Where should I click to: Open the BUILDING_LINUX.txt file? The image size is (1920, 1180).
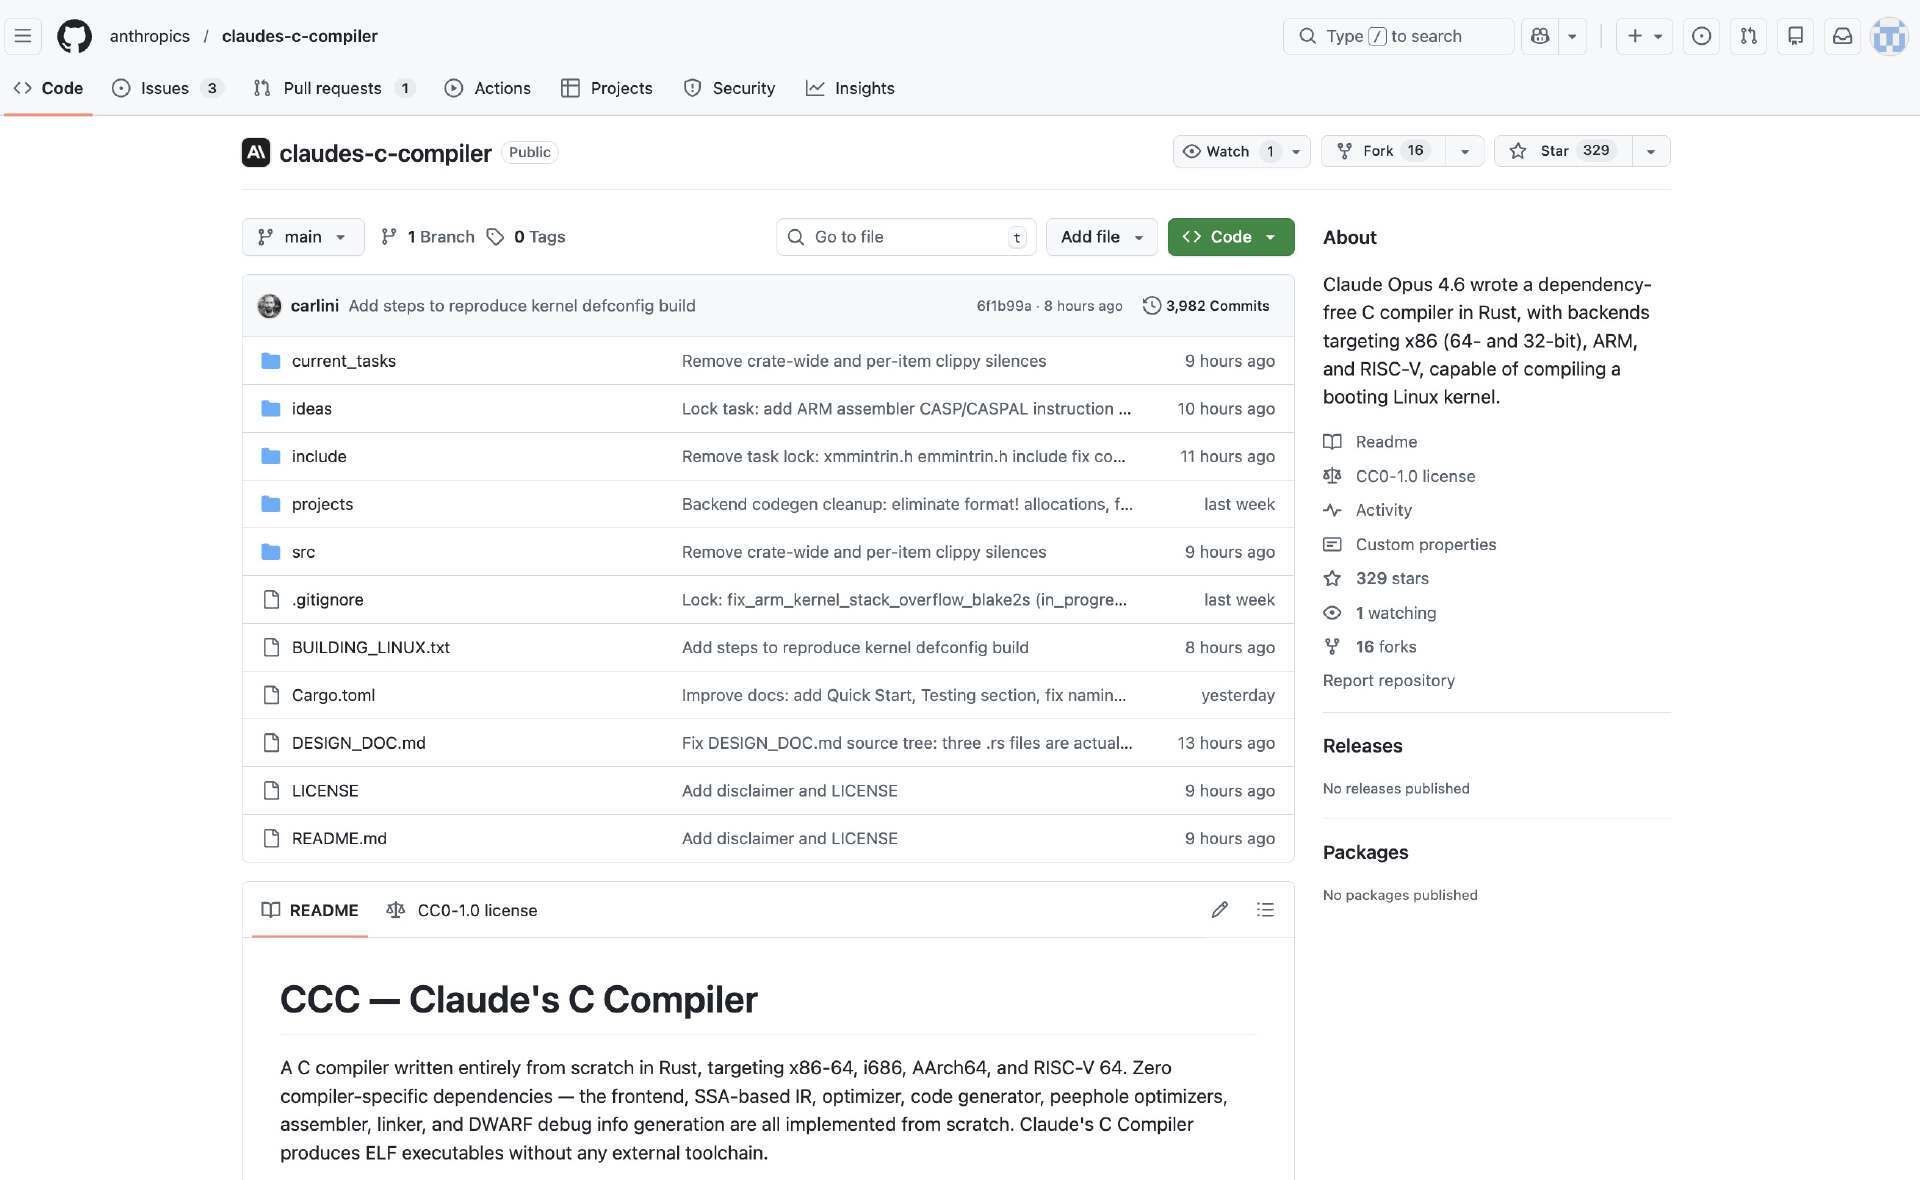pos(370,647)
